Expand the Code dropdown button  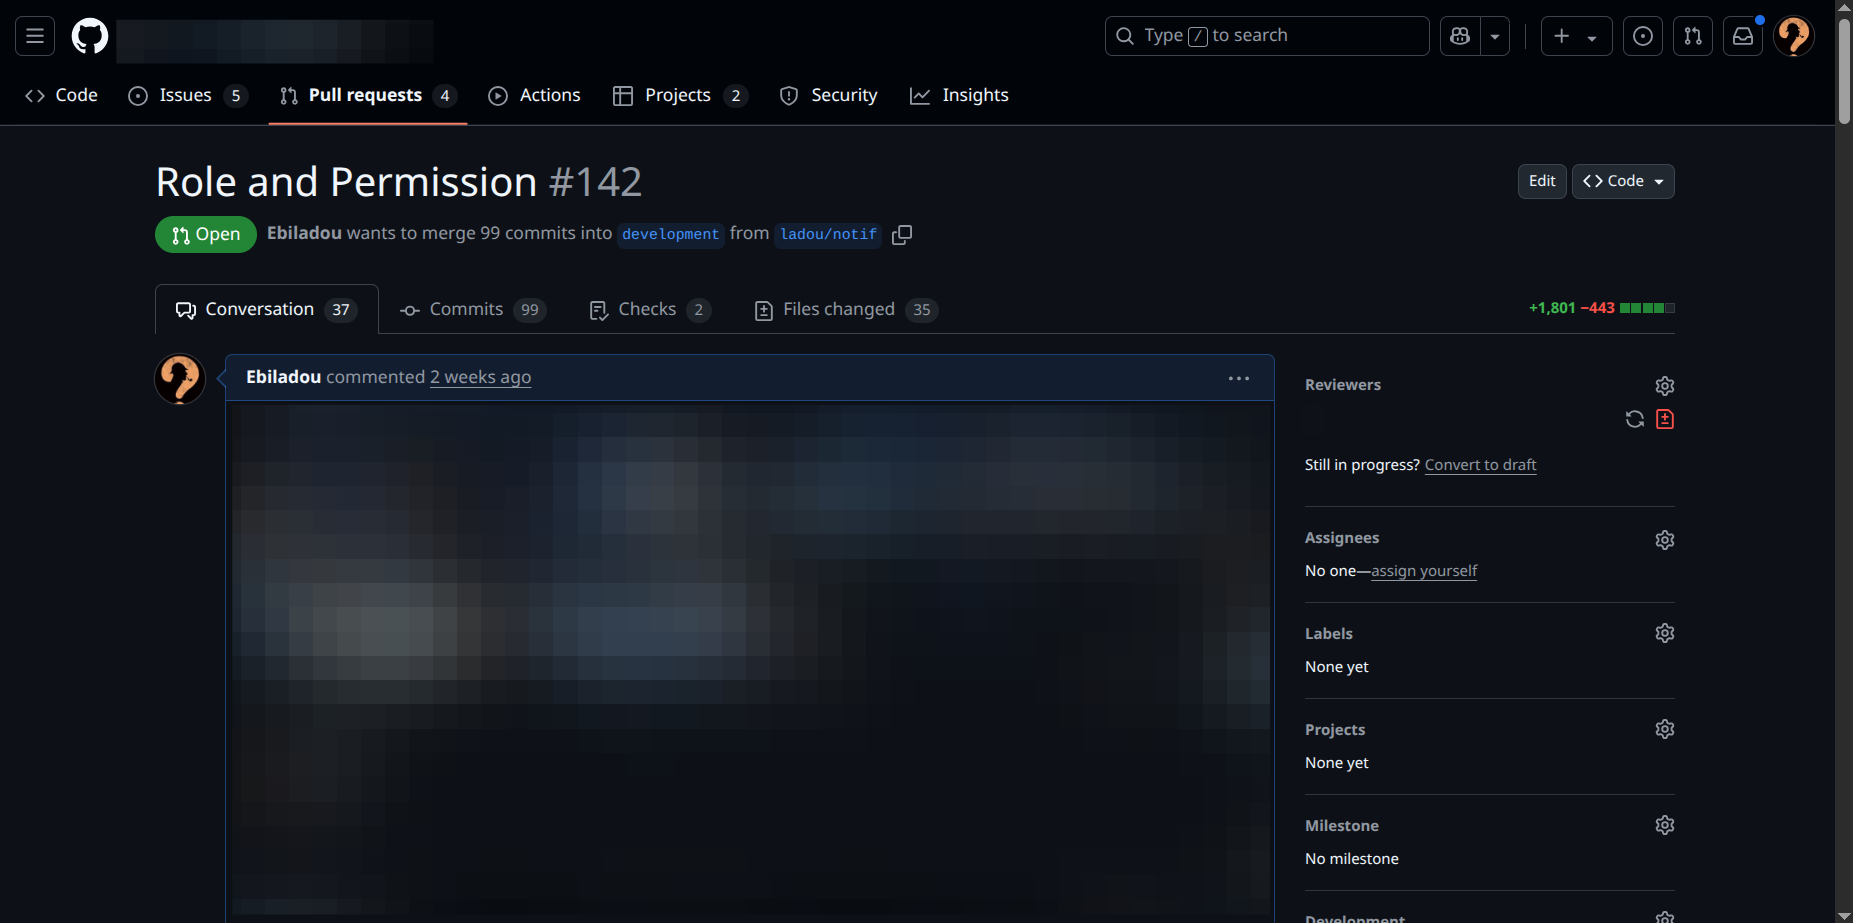tap(1623, 181)
